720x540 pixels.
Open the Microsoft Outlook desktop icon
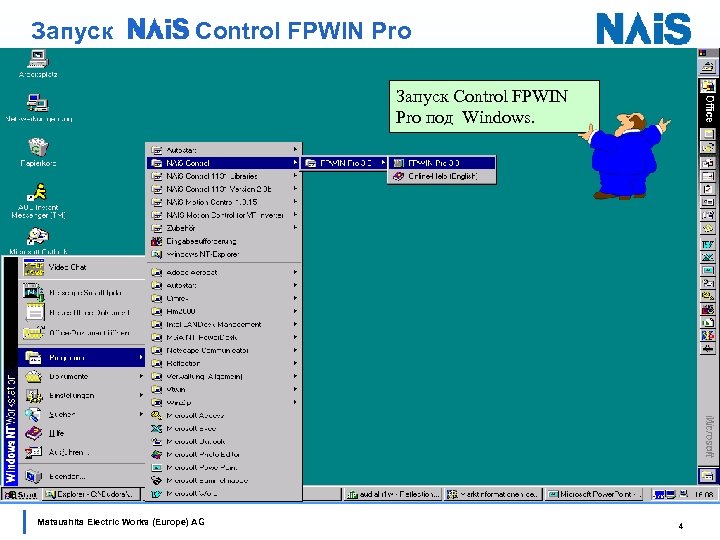click(38, 236)
